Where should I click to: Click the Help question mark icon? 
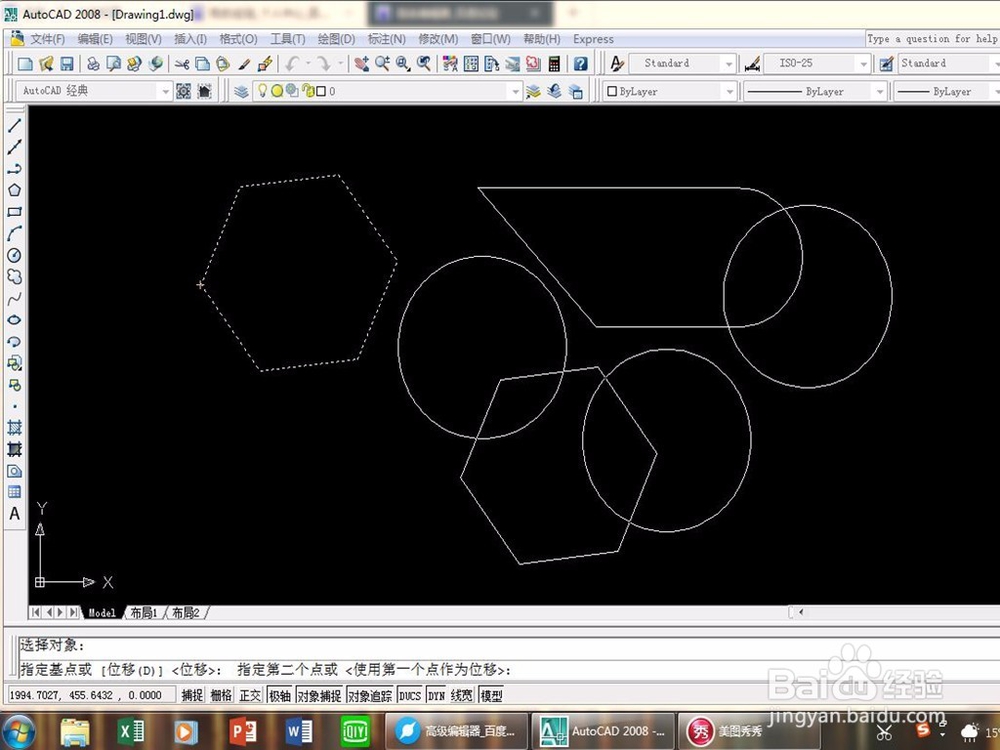(x=580, y=63)
